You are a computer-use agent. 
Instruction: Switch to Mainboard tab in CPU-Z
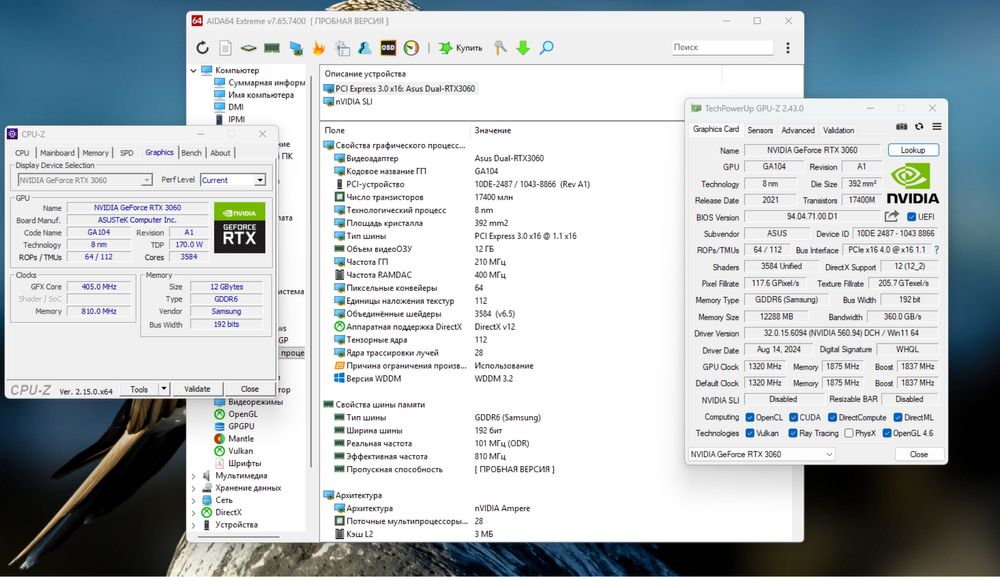point(57,153)
